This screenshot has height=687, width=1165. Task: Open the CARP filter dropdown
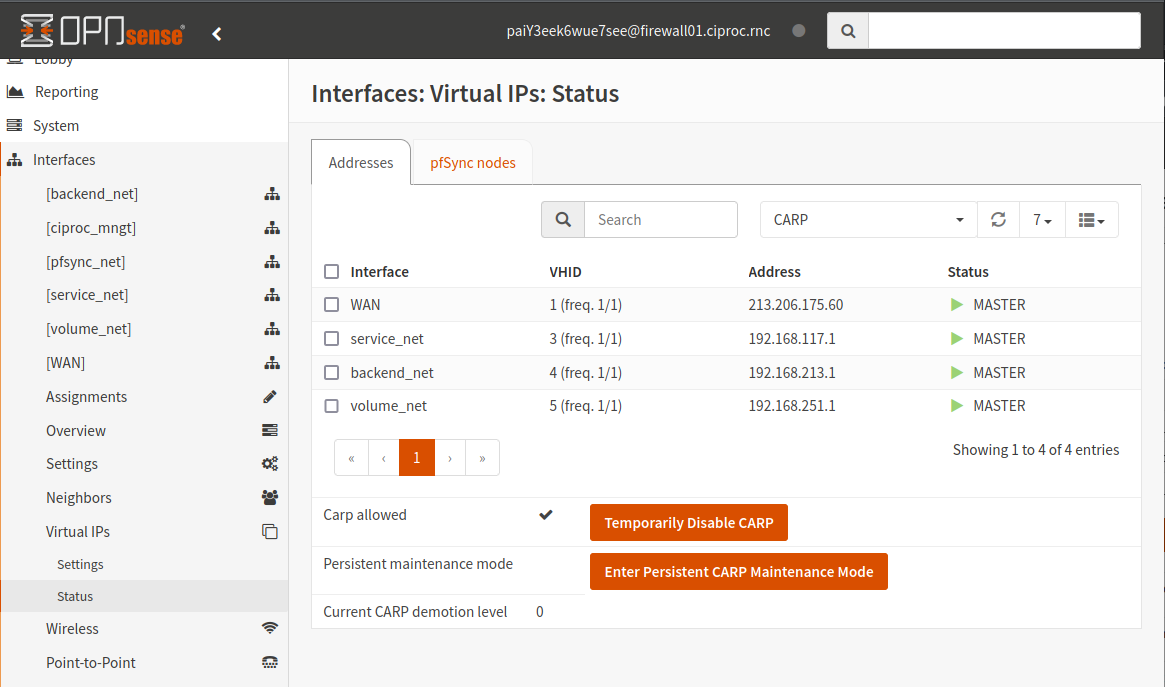[866, 219]
